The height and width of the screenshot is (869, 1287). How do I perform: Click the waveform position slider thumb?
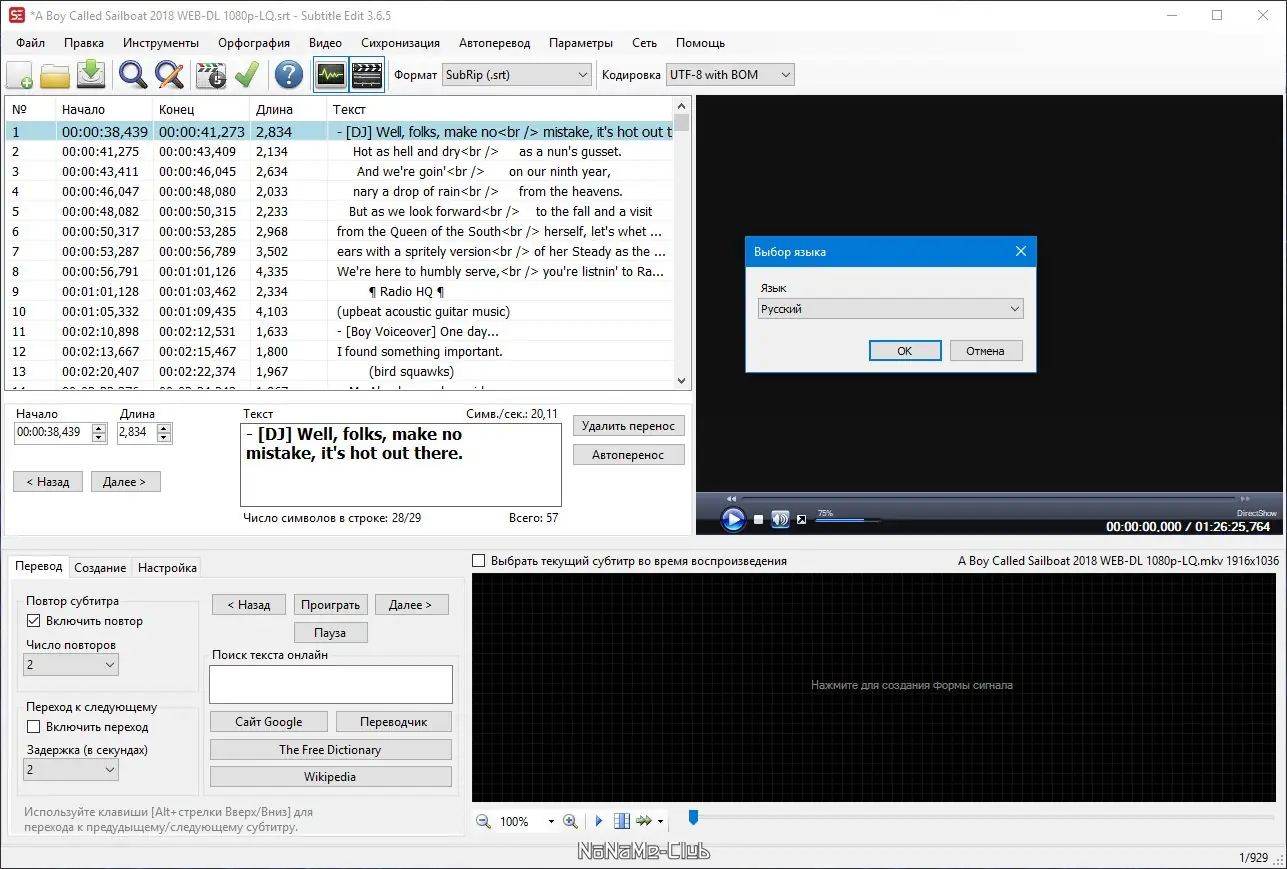click(693, 818)
